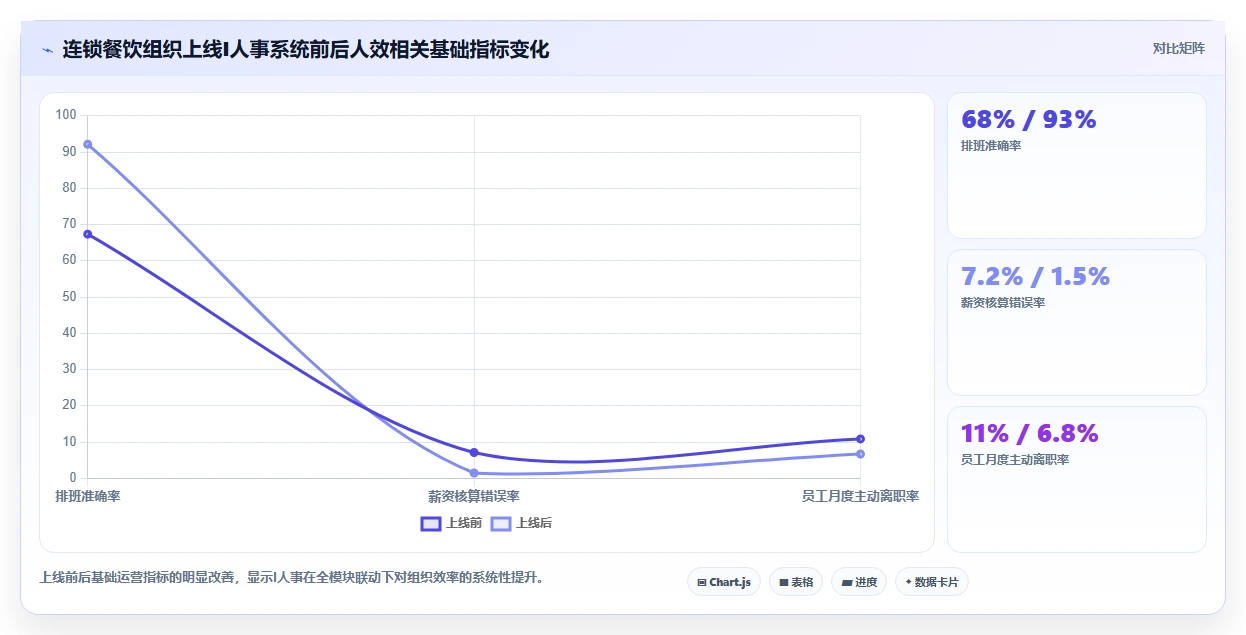Toggle the 上线后 legend series
This screenshot has height=635, width=1246.
pyautogui.click(x=521, y=523)
